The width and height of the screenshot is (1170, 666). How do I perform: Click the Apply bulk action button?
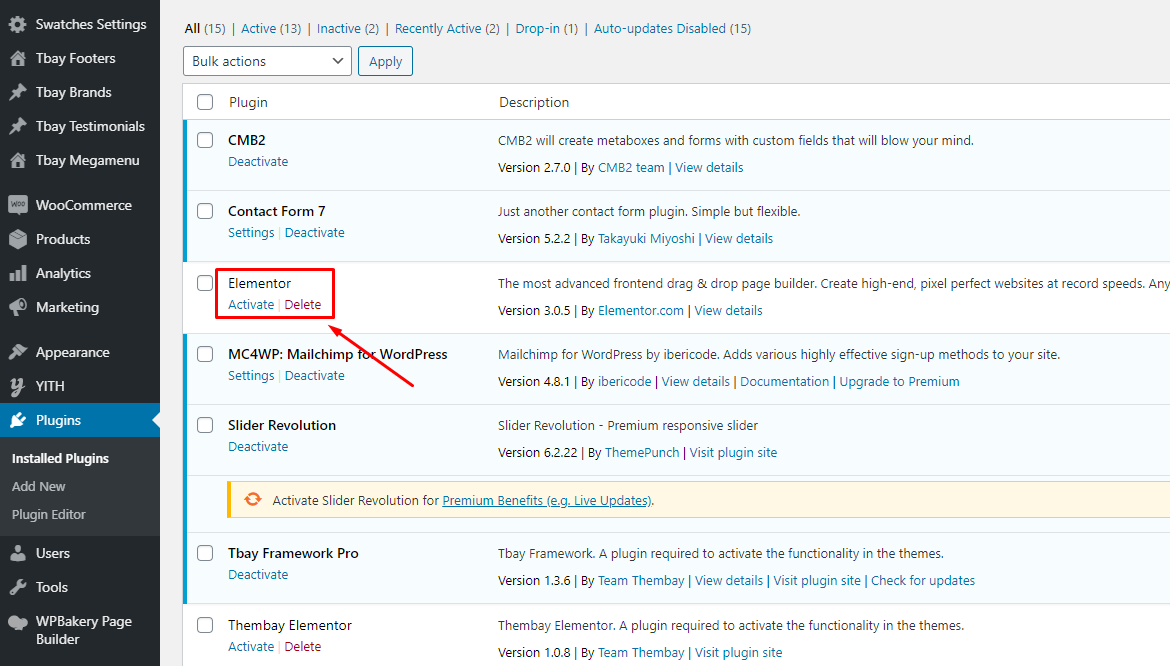[385, 61]
